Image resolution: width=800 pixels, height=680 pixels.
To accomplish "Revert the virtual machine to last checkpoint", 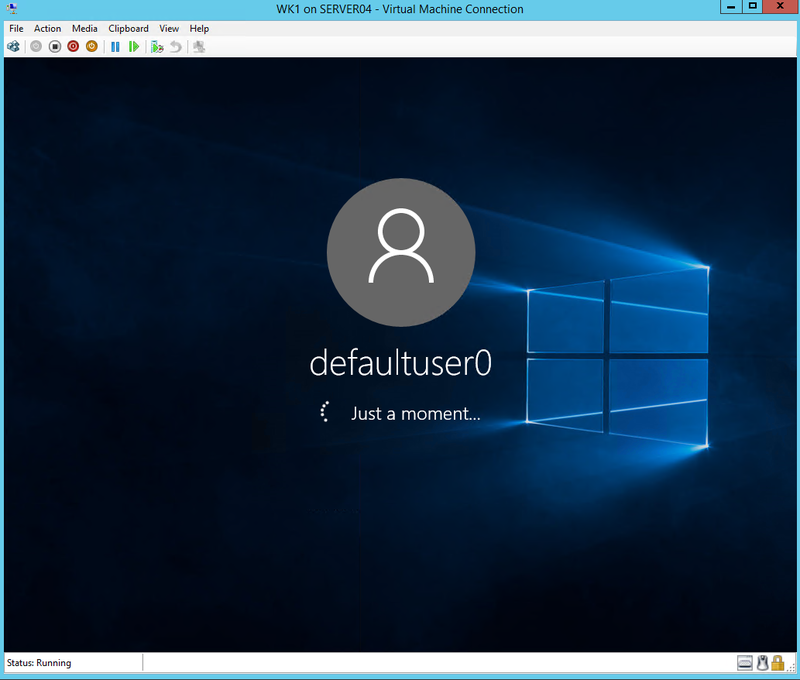I will (x=176, y=46).
